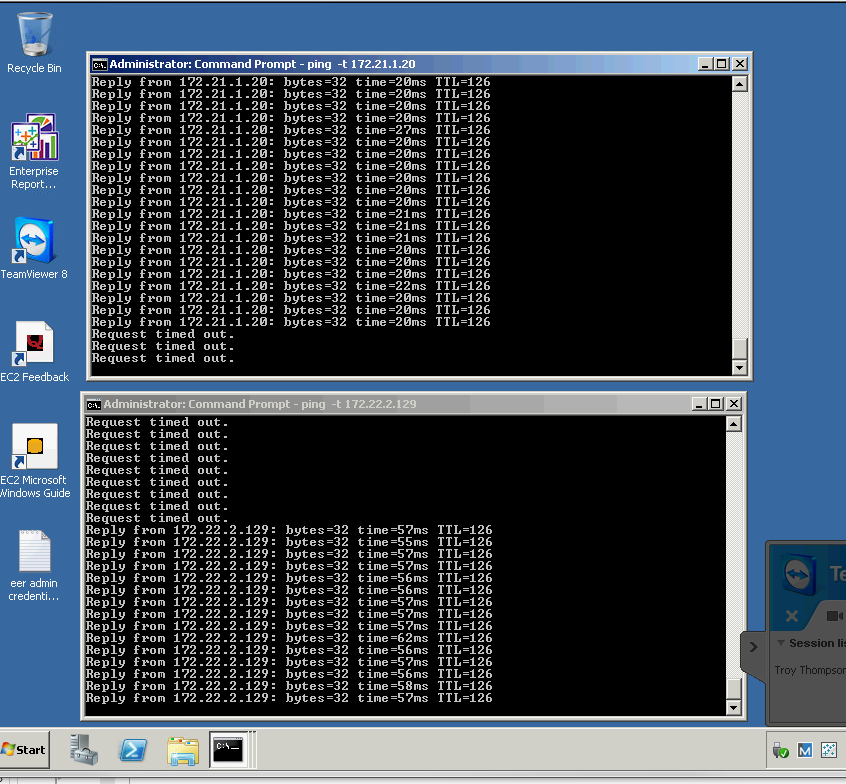Viewport: 846px width, 784px height.
Task: Open the EC2 Feedback shortcut
Action: click(x=35, y=351)
